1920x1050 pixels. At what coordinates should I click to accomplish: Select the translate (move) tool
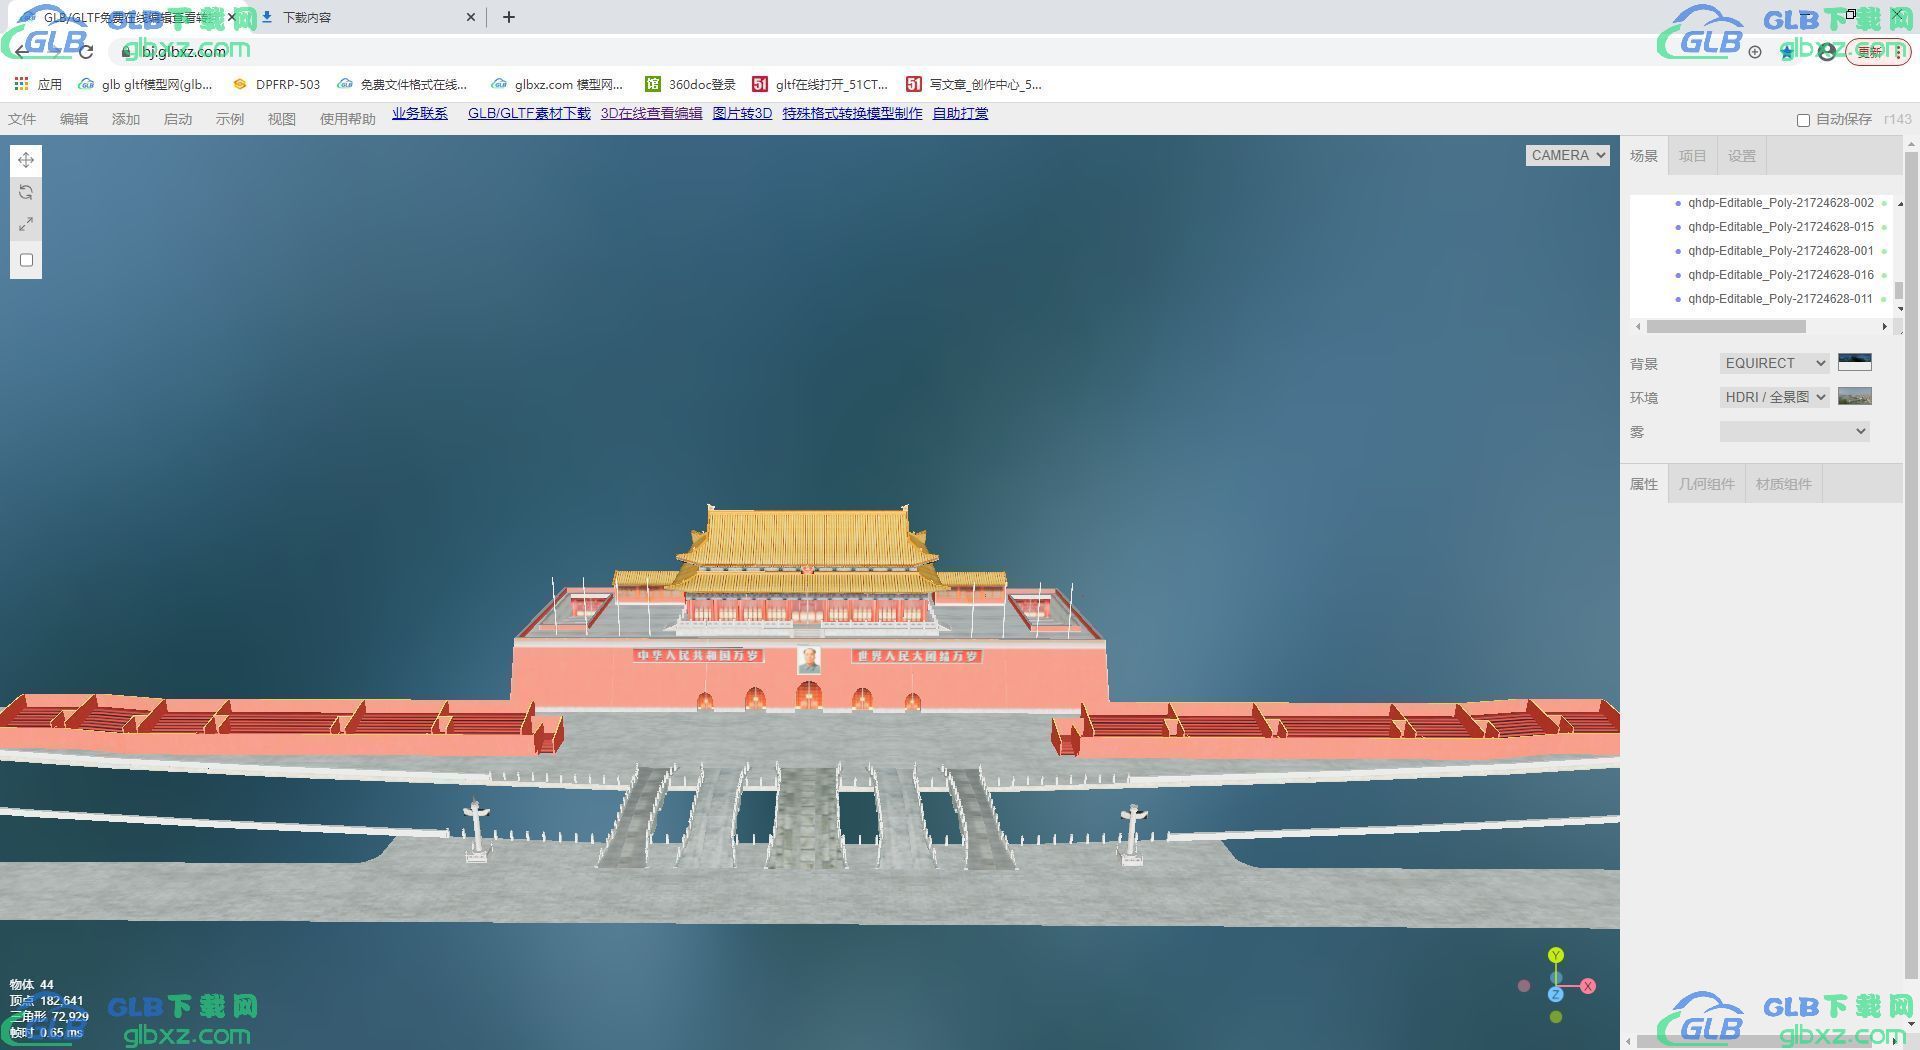[x=26, y=160]
